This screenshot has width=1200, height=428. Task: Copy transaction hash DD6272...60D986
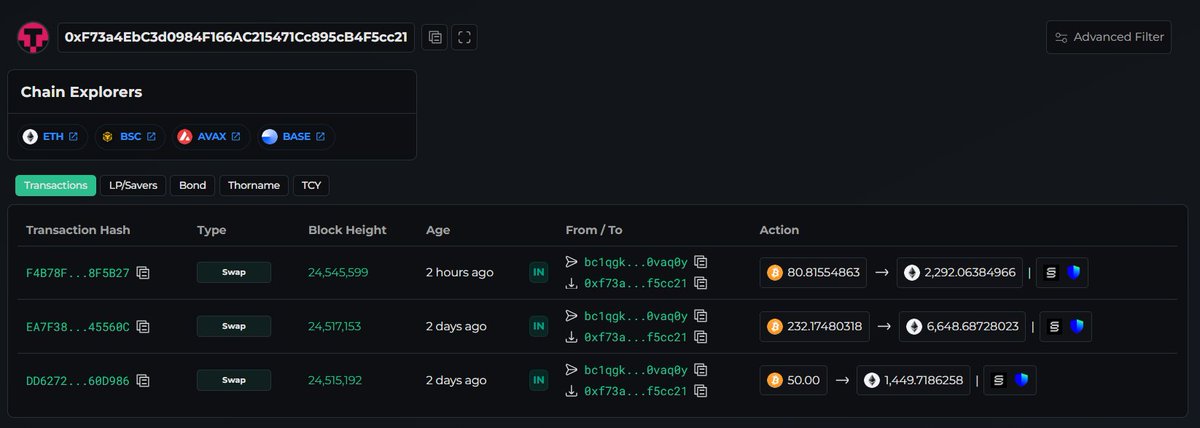[144, 380]
